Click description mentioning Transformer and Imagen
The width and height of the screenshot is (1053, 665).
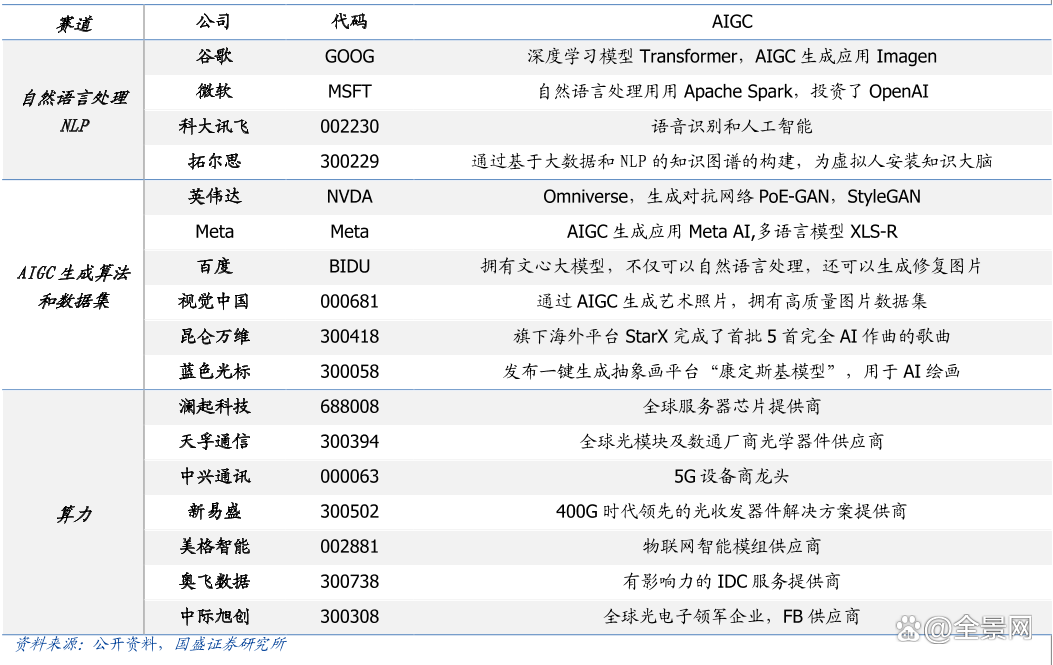pos(732,56)
